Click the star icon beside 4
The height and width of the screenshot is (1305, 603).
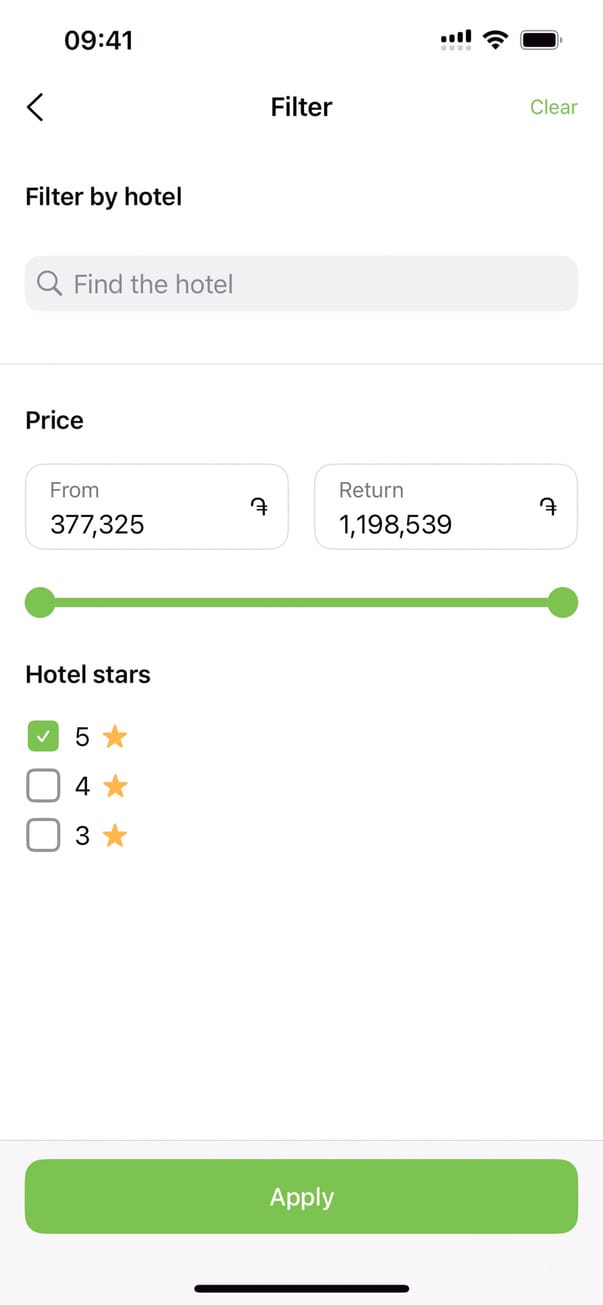click(x=115, y=786)
